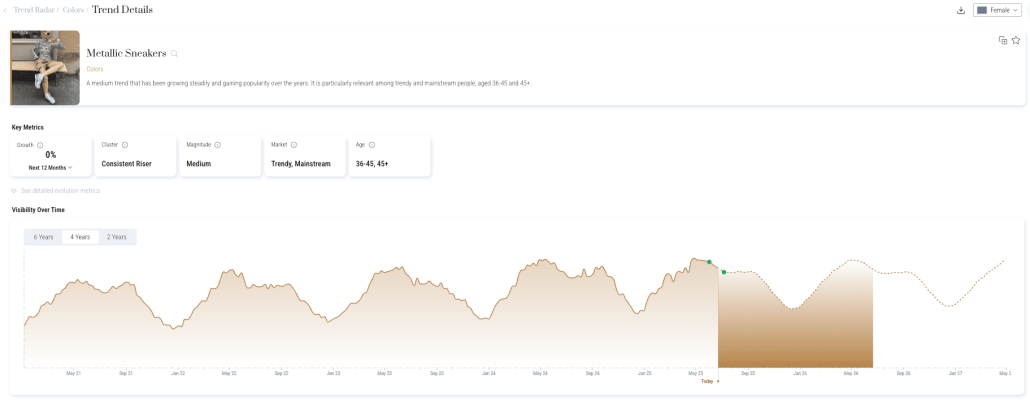Open the Colors breadcrumb link
This screenshot has width=1030, height=405.
click(x=73, y=10)
